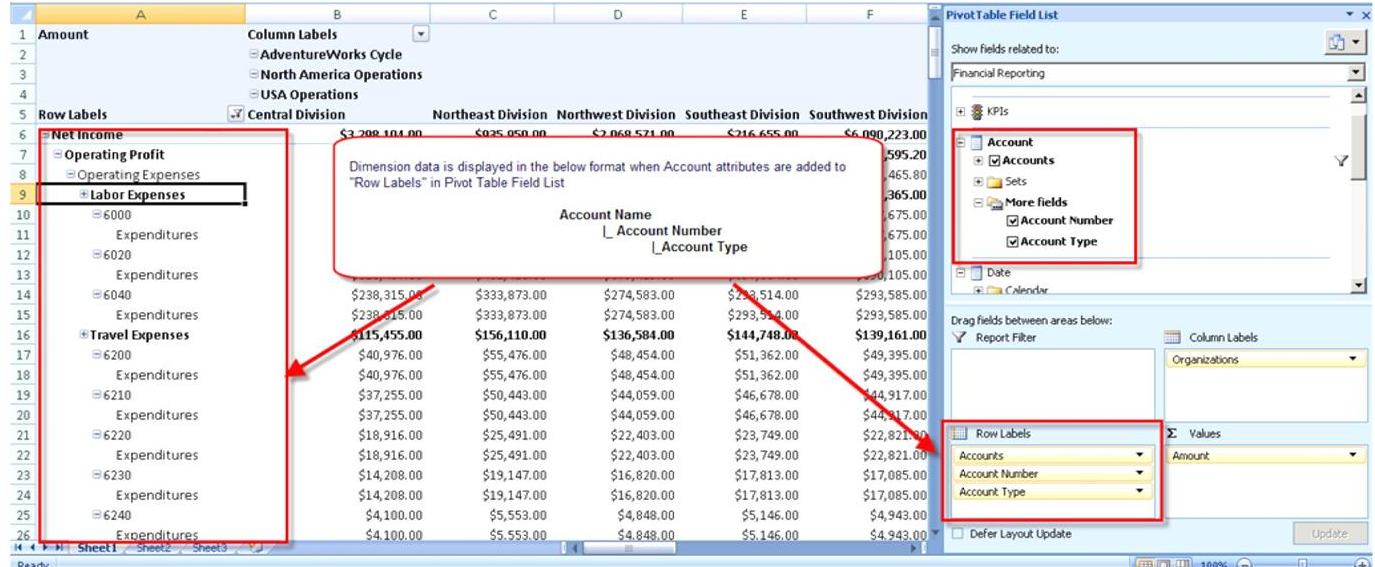Collapse the USA Operations column group
The image size is (1375, 567).
pyautogui.click(x=254, y=95)
